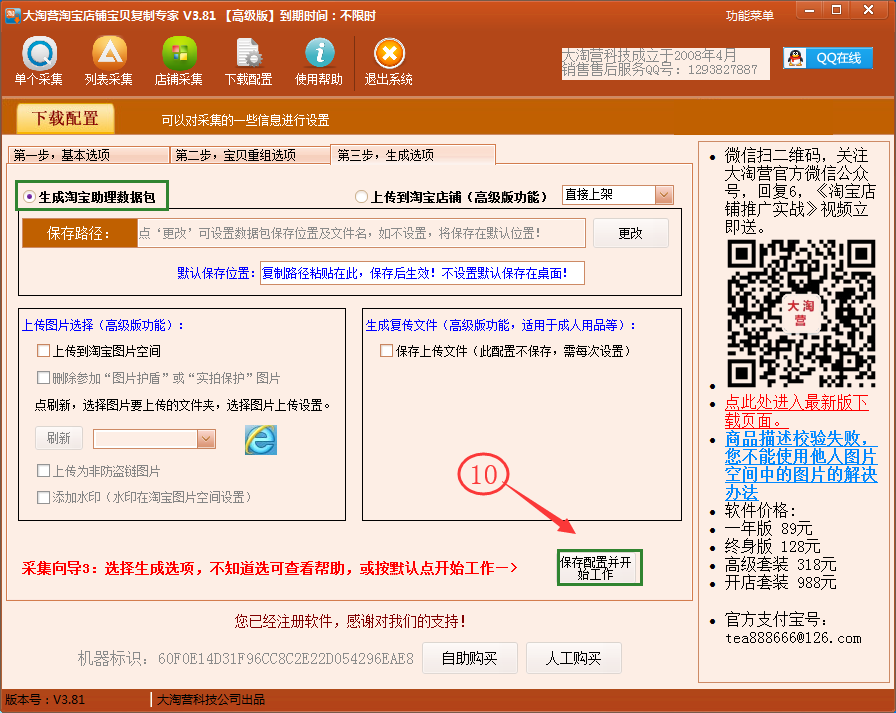
Task: Click the 人工购买 manual purchase button
Action: [573, 658]
